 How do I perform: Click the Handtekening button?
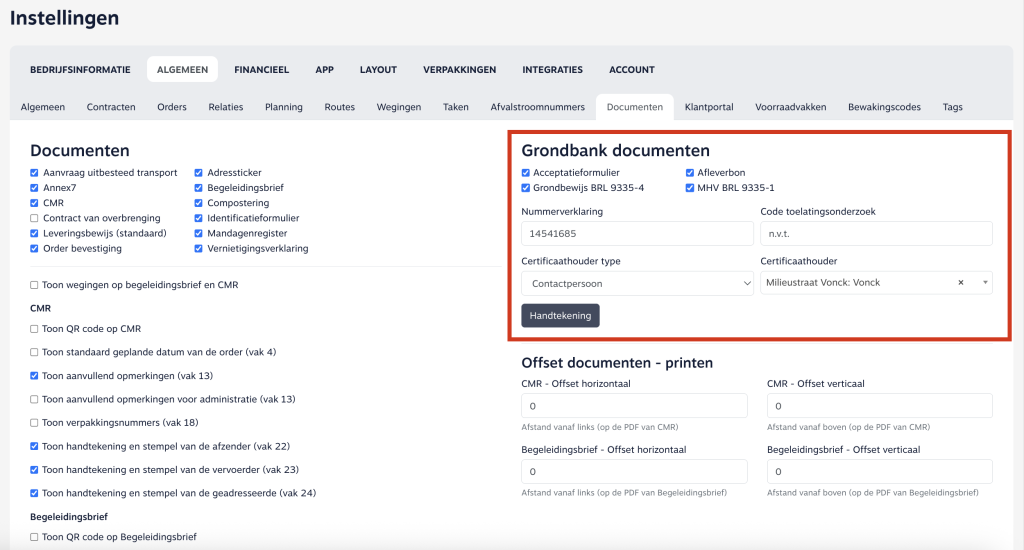coord(560,316)
